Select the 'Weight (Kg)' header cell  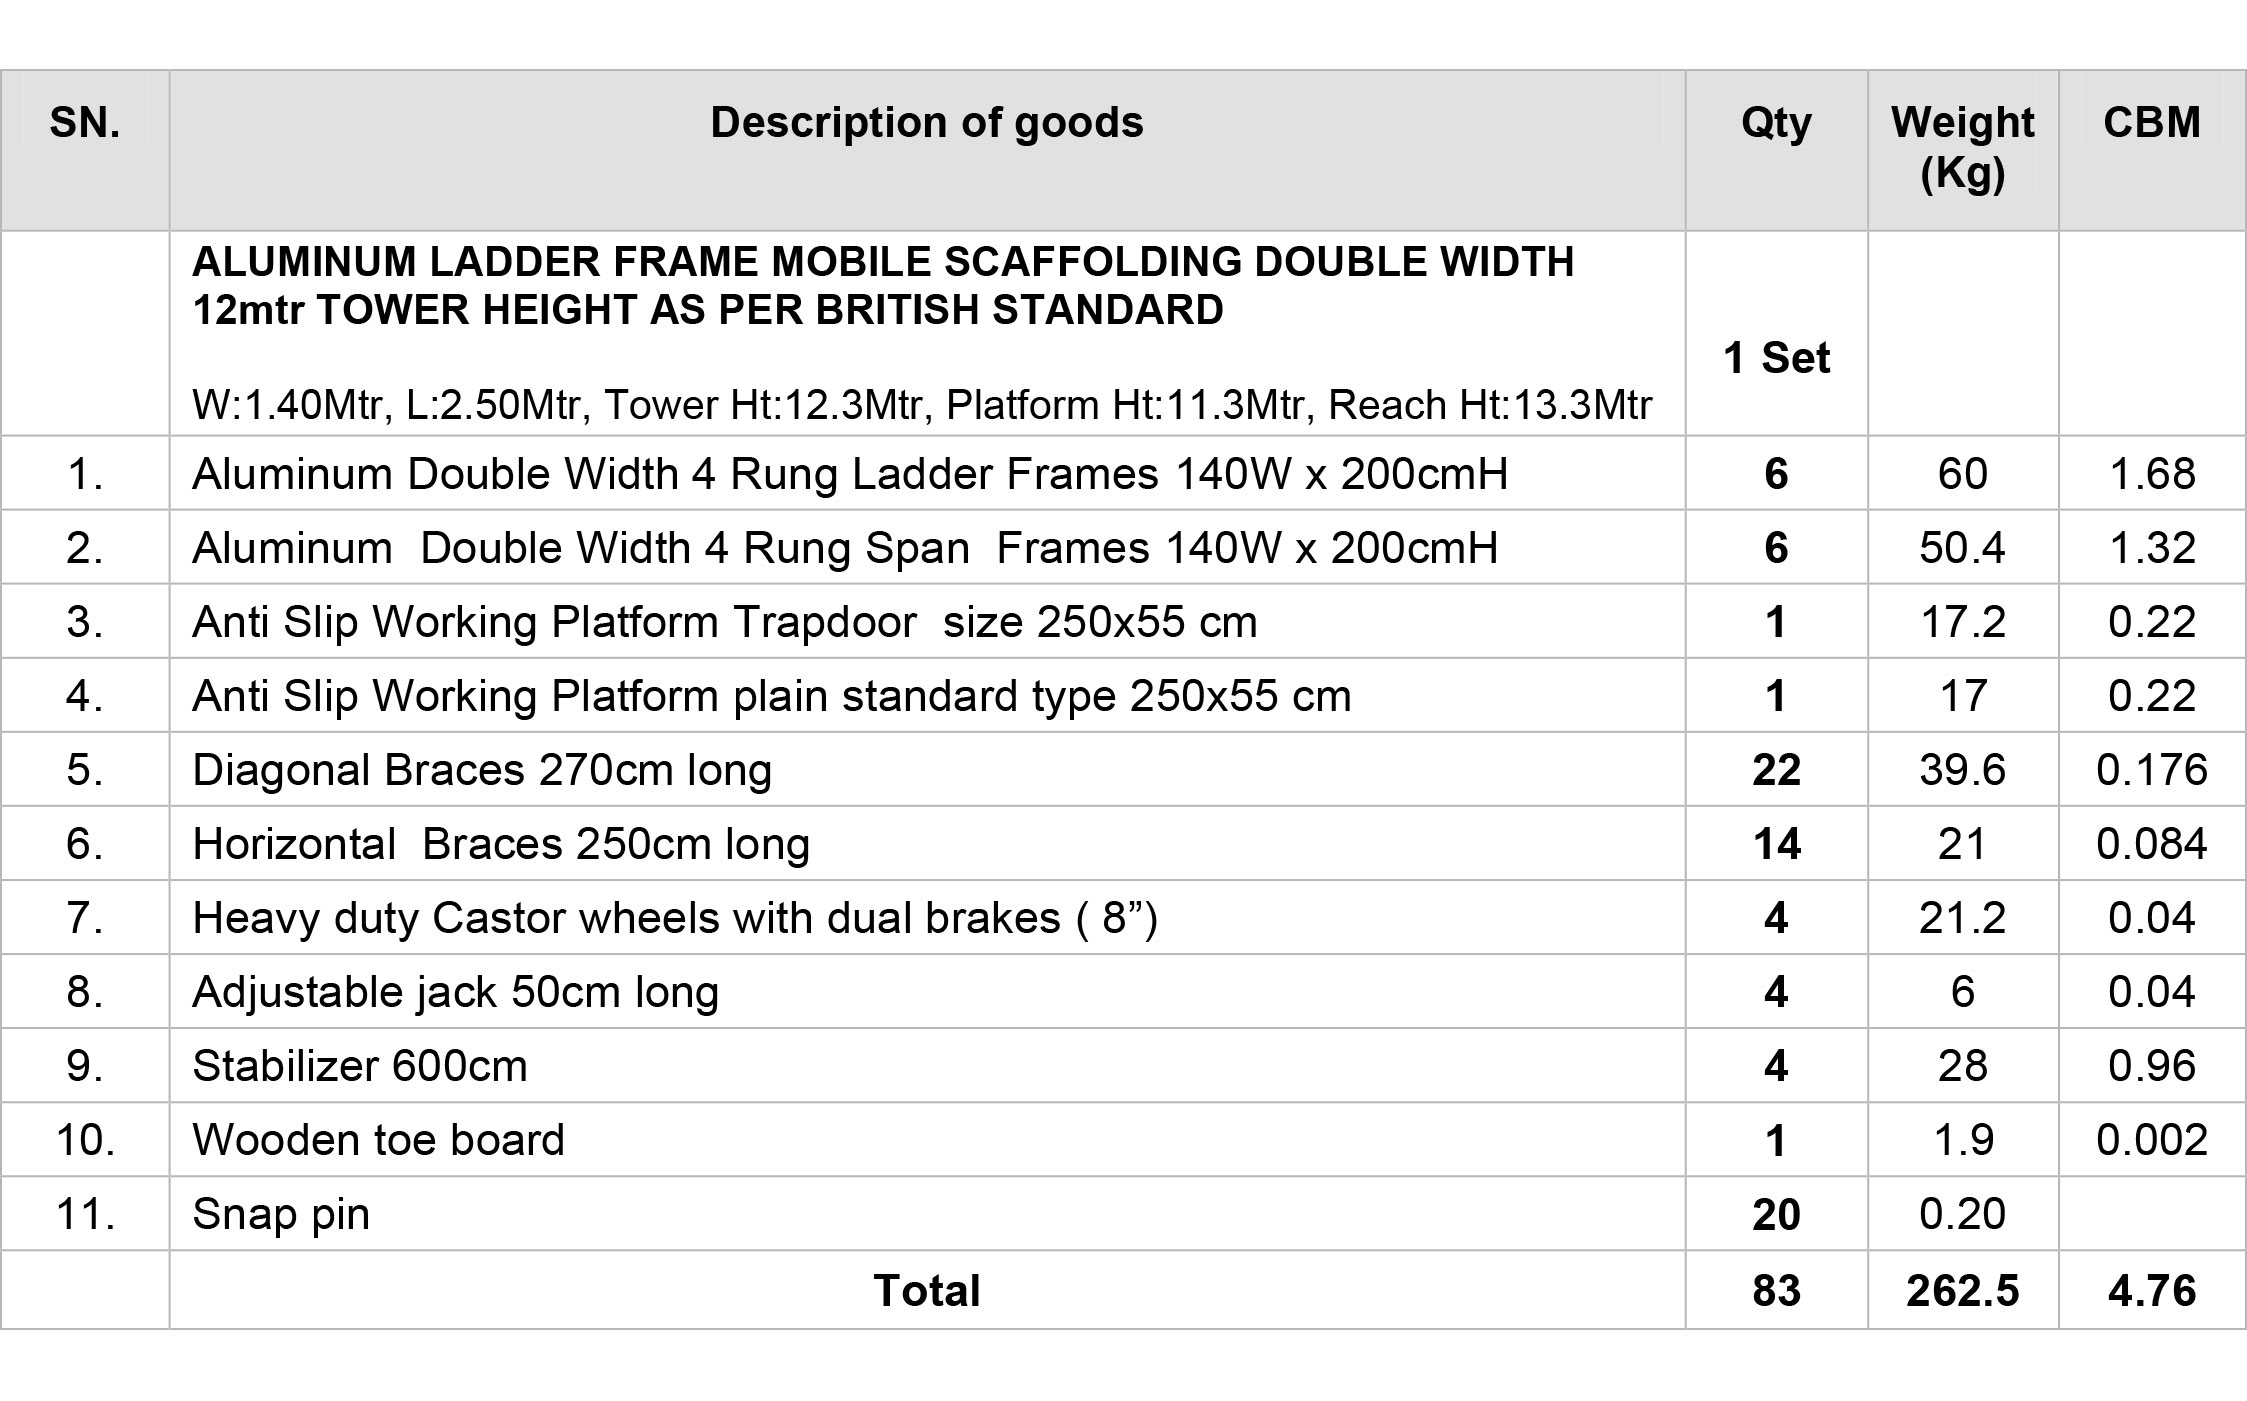[x=1962, y=150]
